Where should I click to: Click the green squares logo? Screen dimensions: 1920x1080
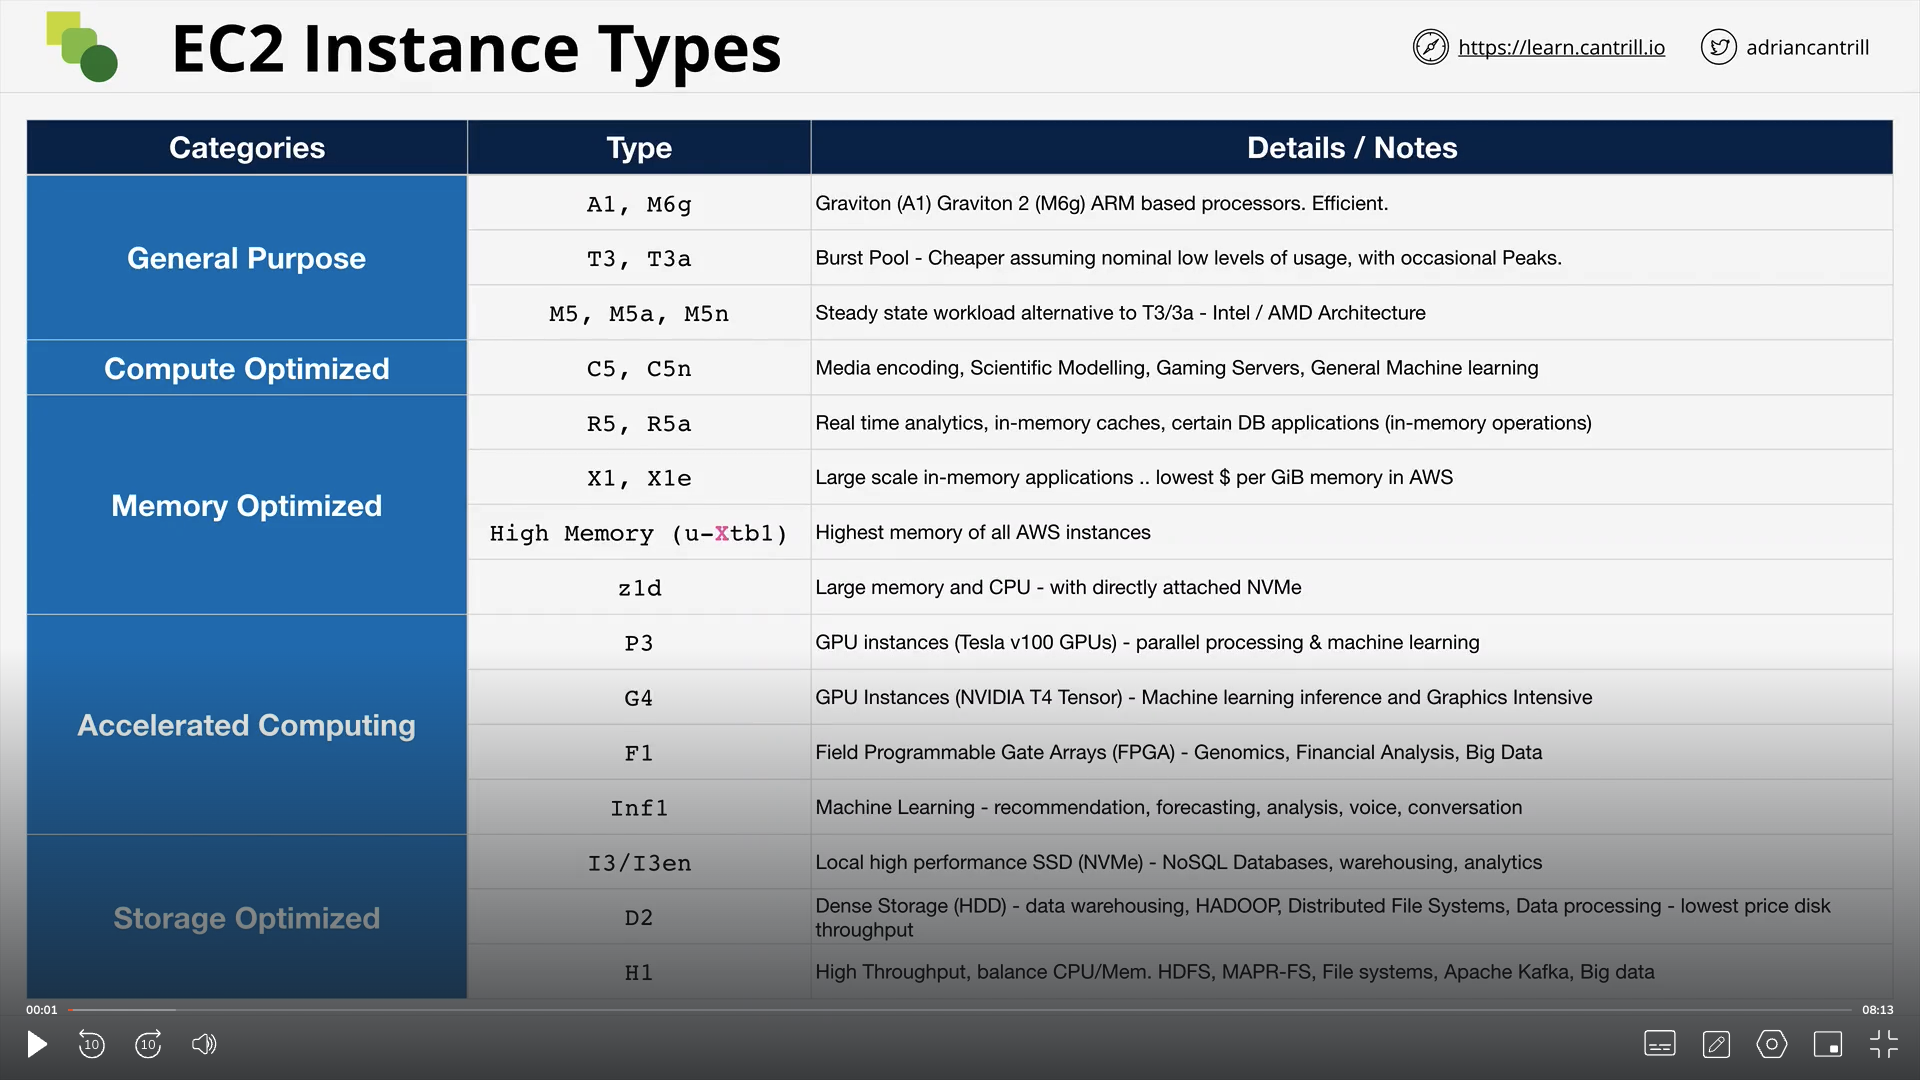(x=82, y=47)
